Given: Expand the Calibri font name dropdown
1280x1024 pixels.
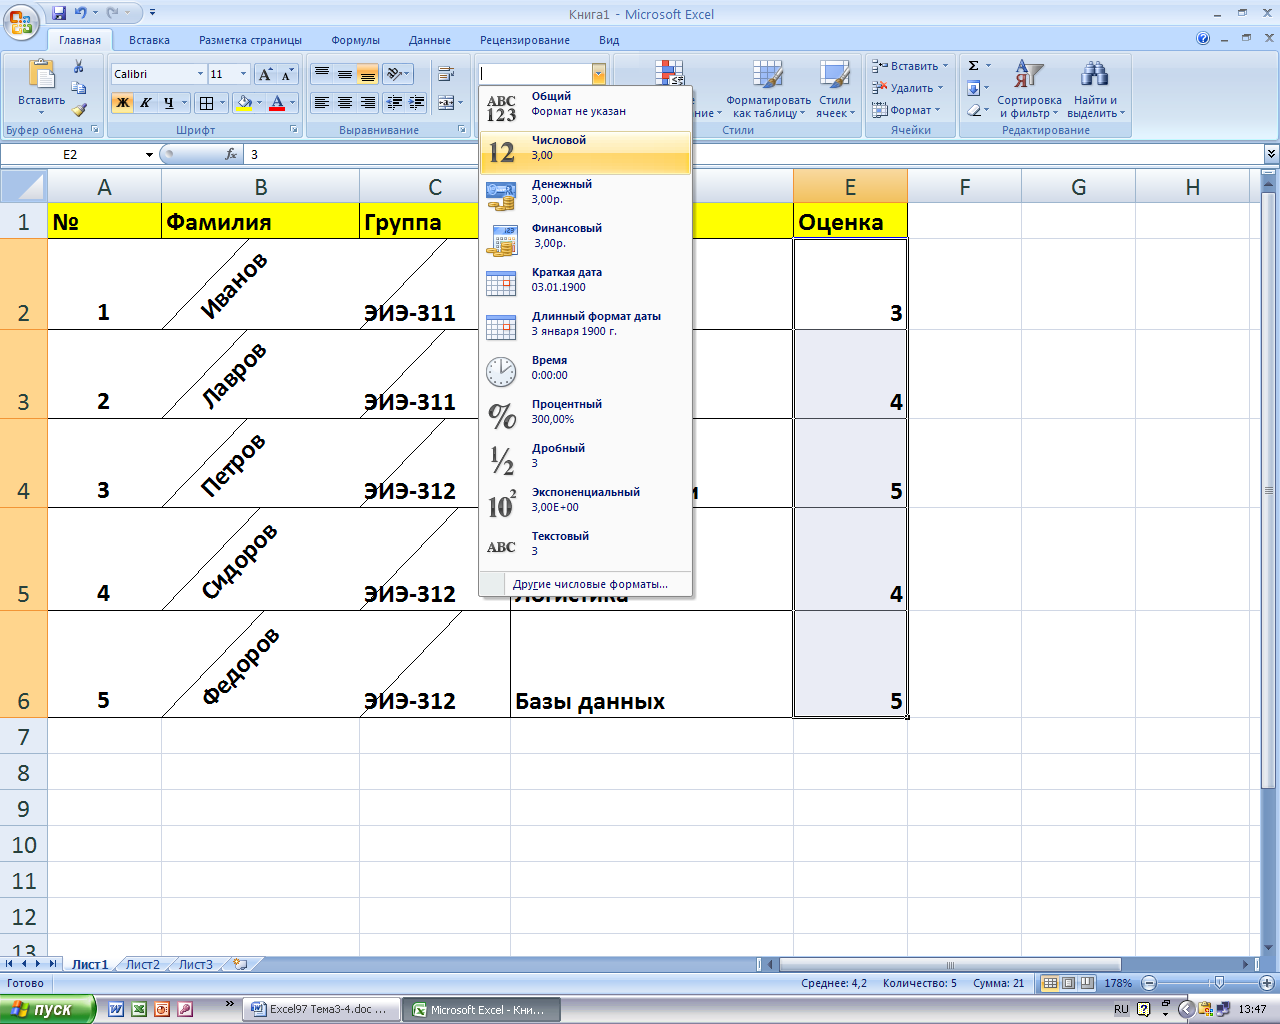Looking at the screenshot, I should click(x=201, y=74).
